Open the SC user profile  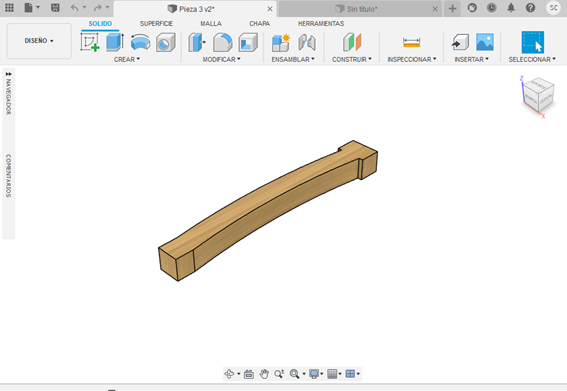[554, 8]
